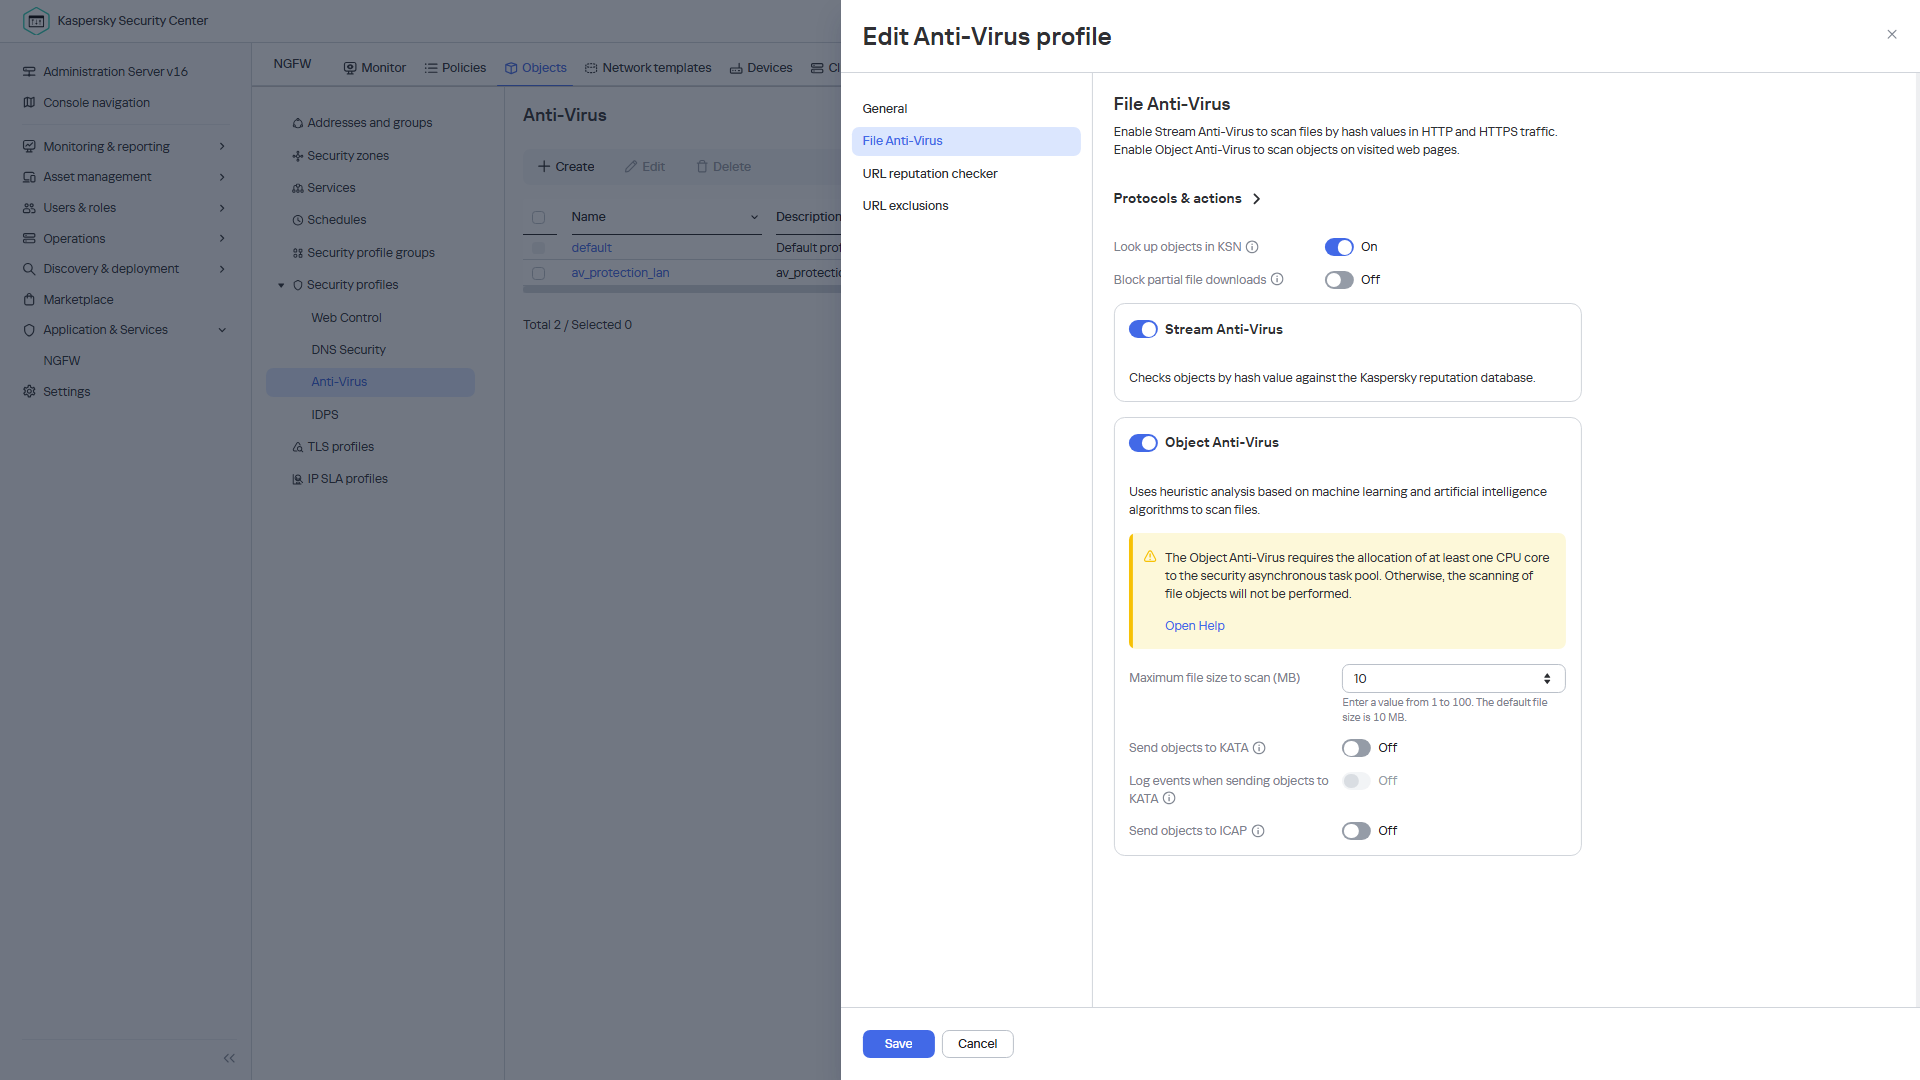Collapse the Security profiles tree arrow

point(281,285)
